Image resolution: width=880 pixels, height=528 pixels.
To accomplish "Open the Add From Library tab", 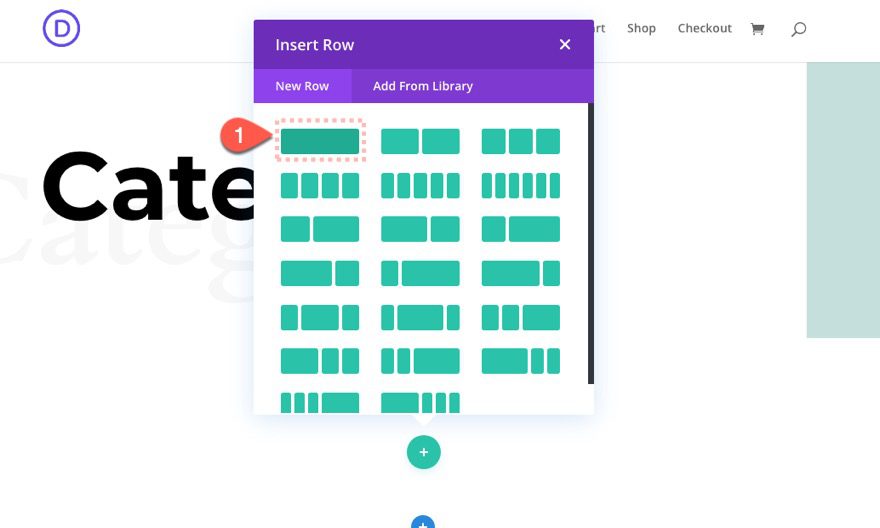I will coord(423,86).
